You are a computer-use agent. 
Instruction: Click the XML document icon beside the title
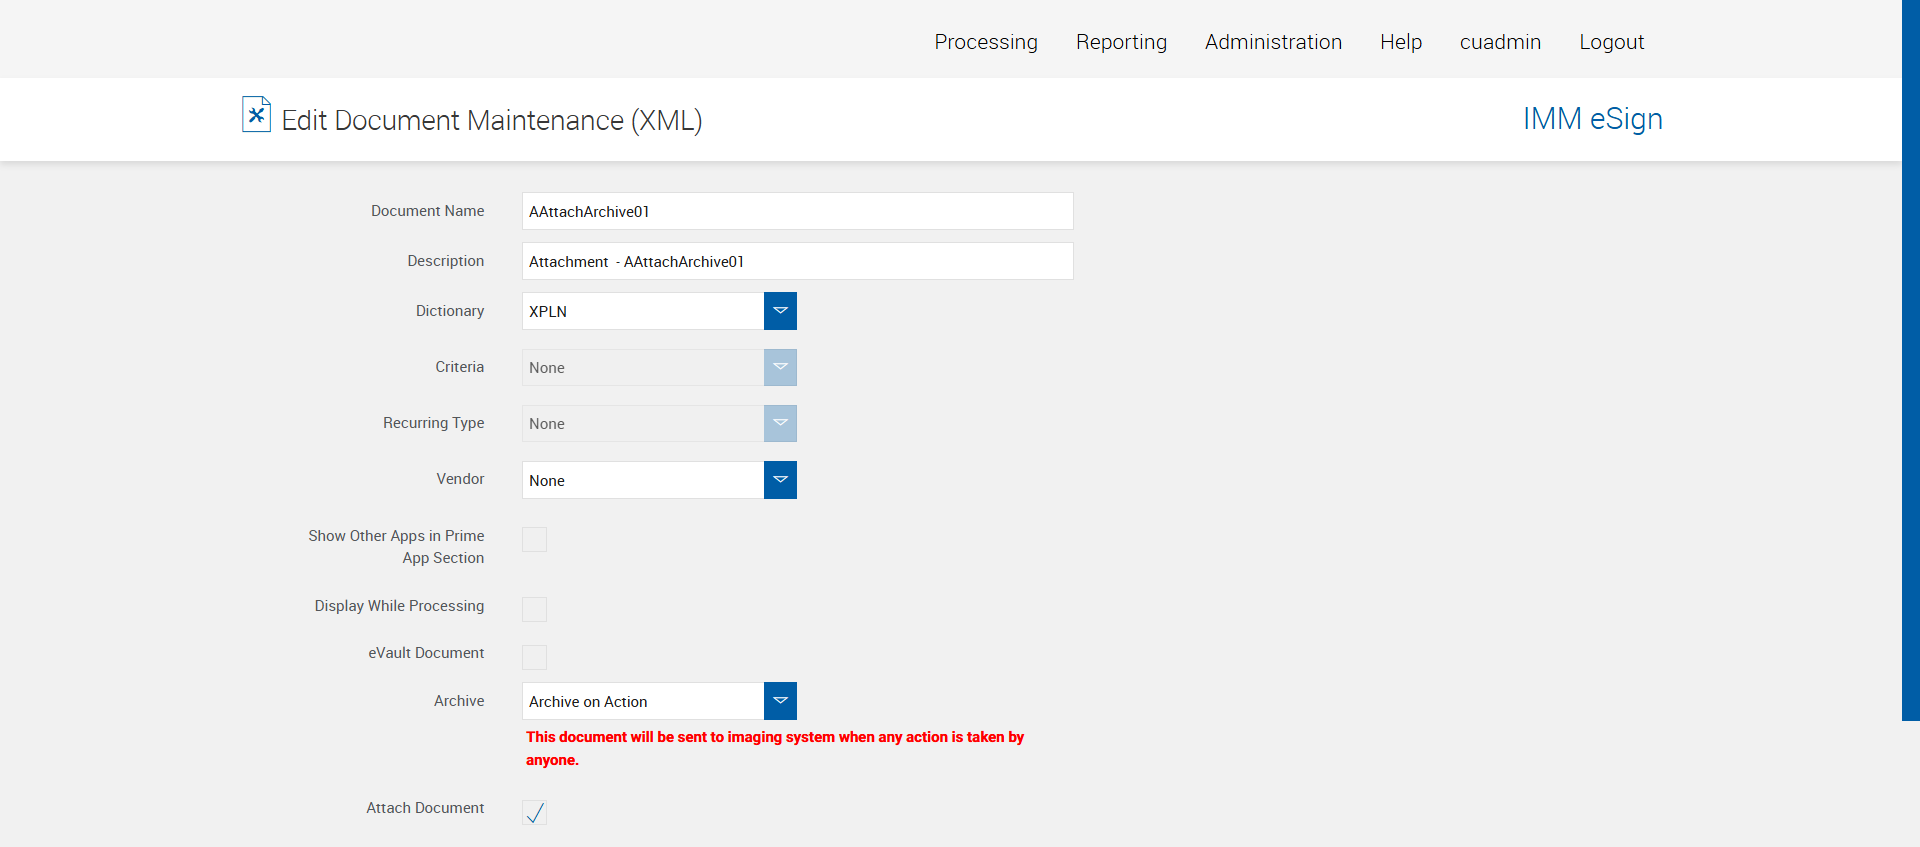(256, 115)
